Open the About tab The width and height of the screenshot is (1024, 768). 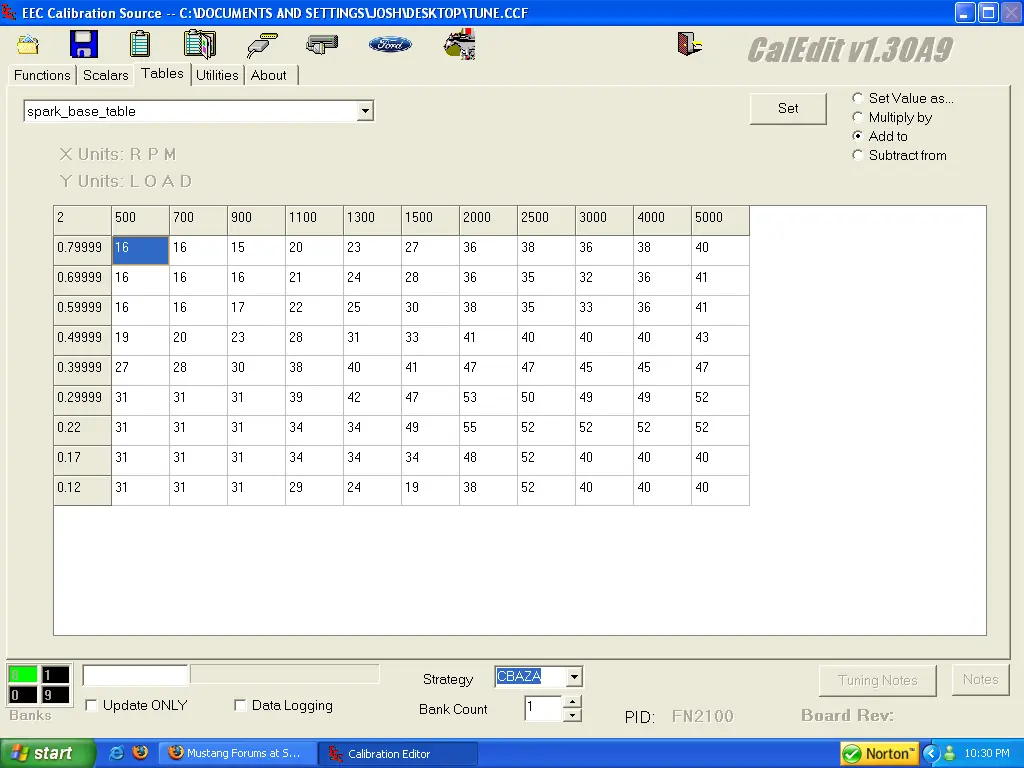coord(268,75)
